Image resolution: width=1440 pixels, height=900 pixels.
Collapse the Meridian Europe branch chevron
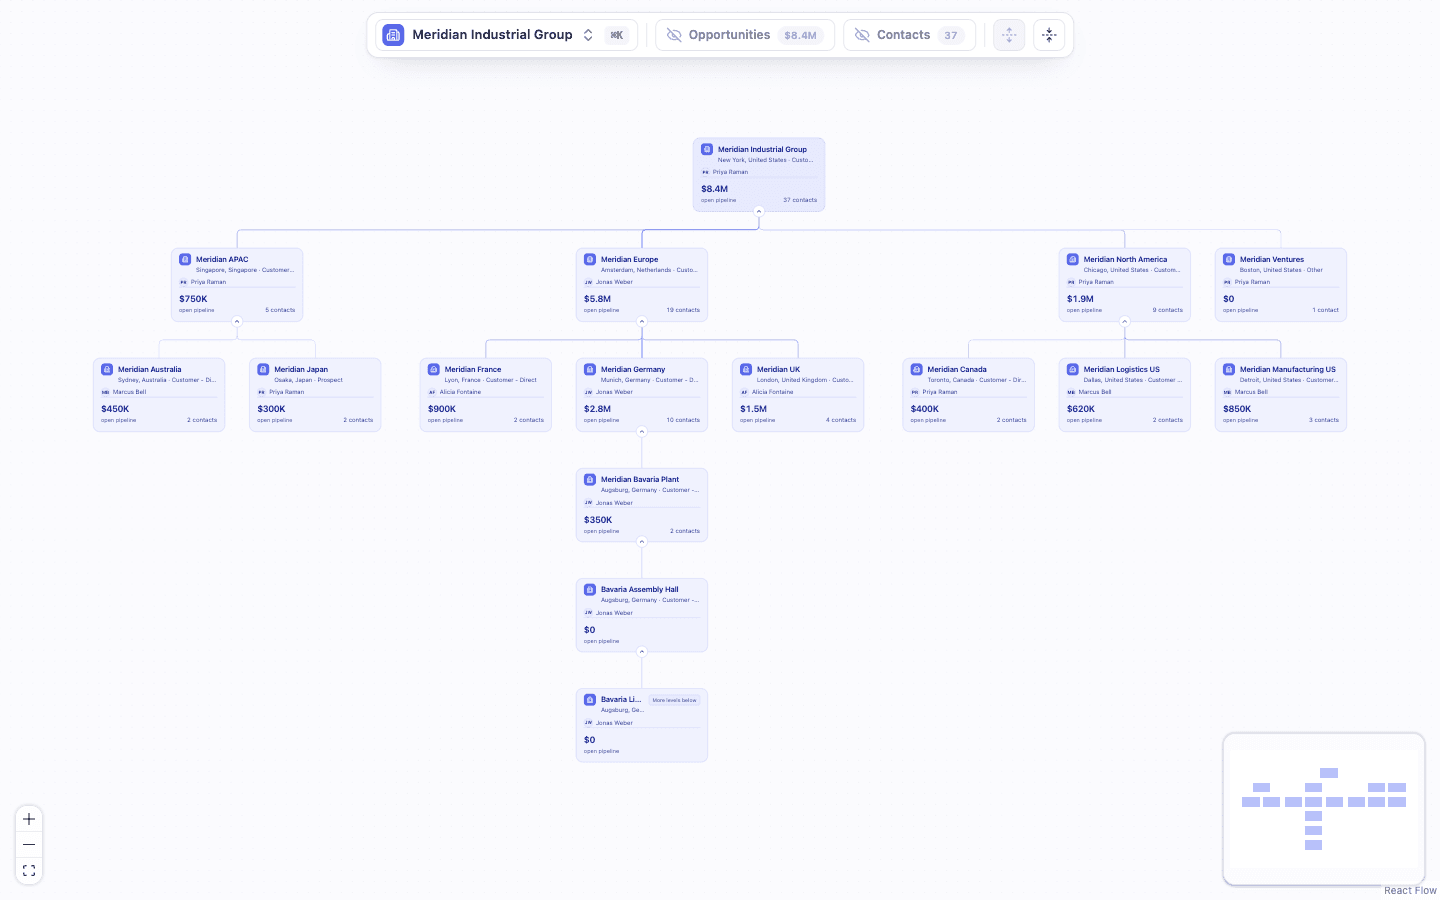click(642, 321)
